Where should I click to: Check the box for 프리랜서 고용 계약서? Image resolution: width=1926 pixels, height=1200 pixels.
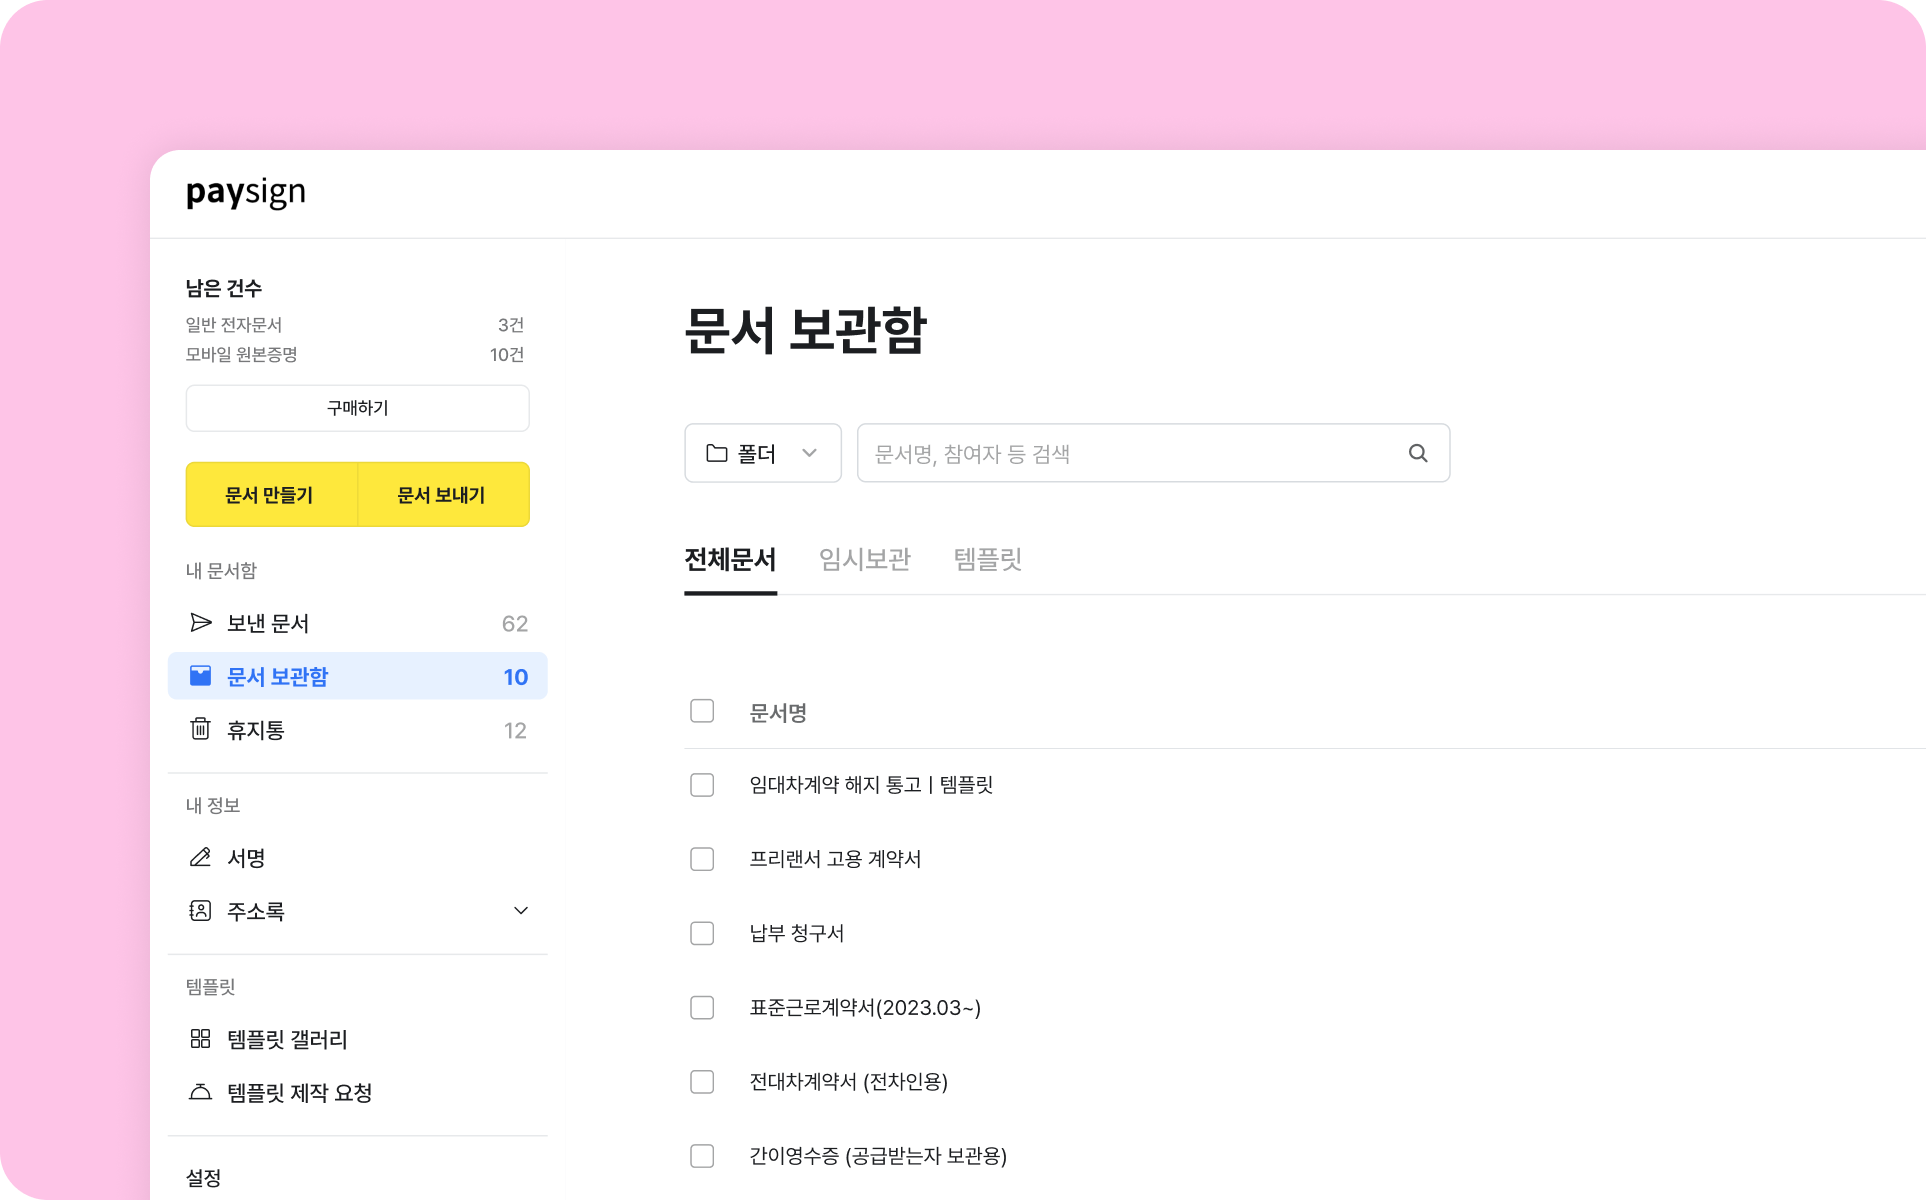pos(702,859)
